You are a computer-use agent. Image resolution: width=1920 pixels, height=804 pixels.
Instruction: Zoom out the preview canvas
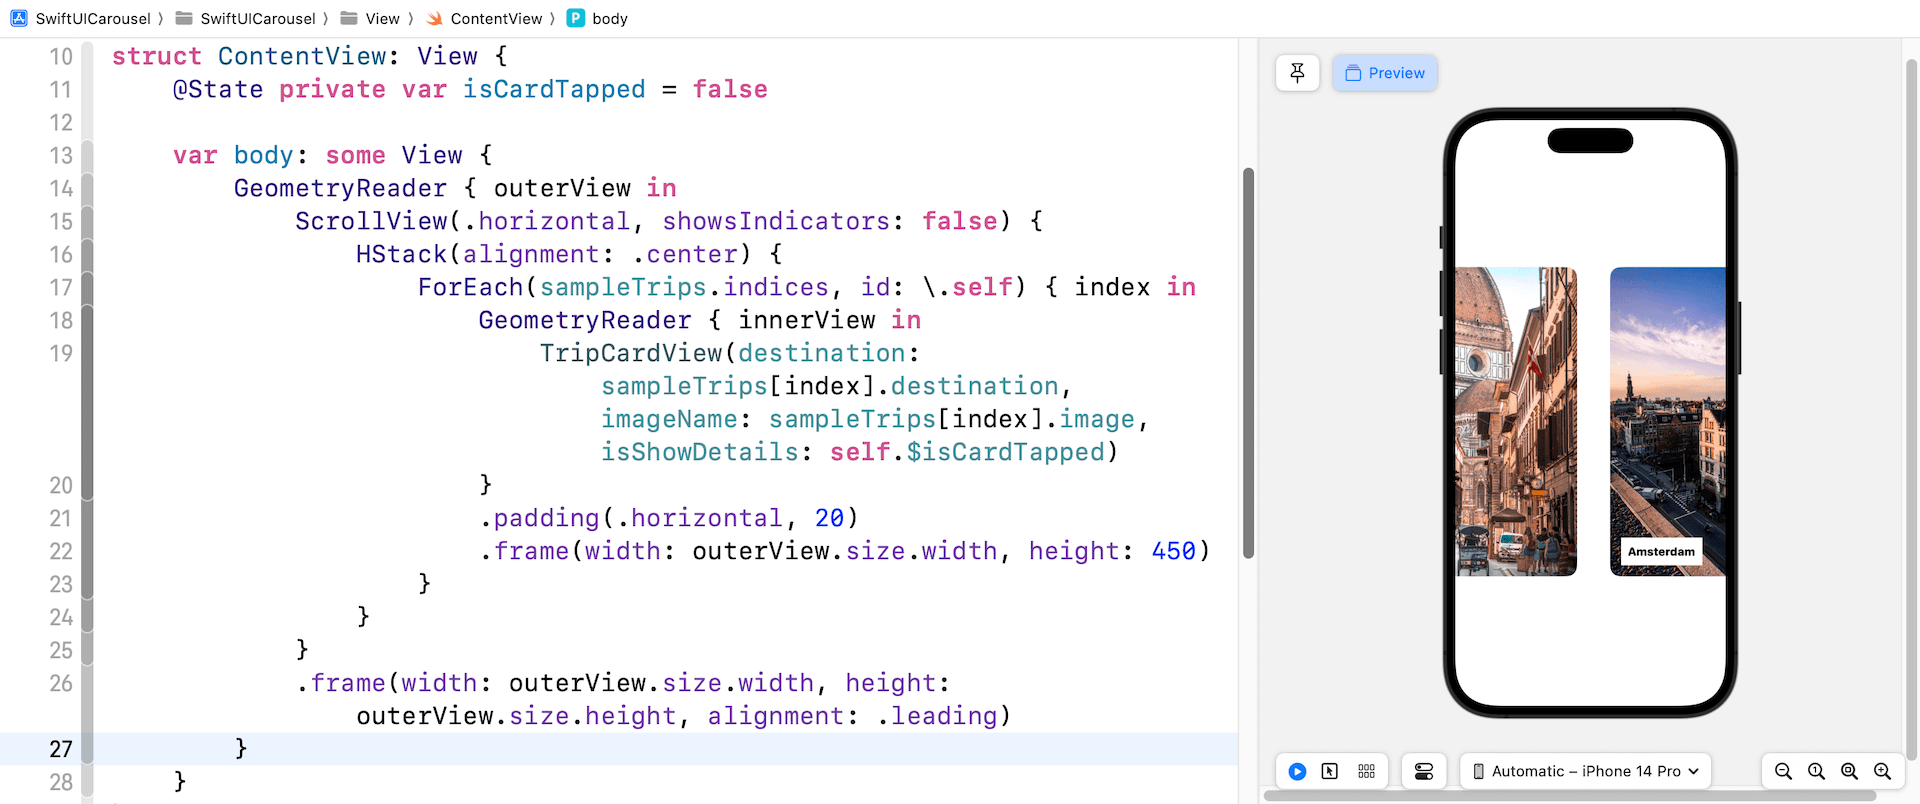(x=1783, y=771)
